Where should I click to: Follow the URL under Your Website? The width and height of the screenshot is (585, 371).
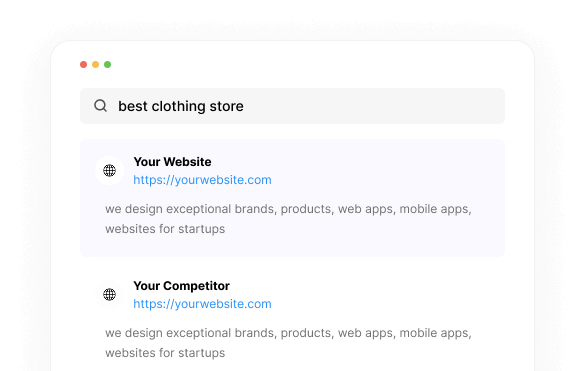tap(202, 180)
